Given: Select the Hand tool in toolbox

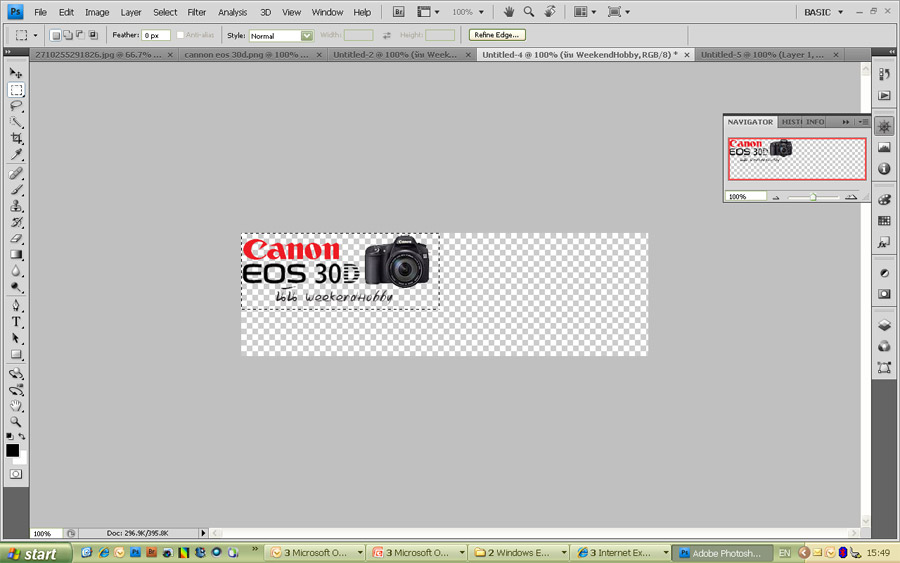Looking at the screenshot, I should tap(16, 406).
